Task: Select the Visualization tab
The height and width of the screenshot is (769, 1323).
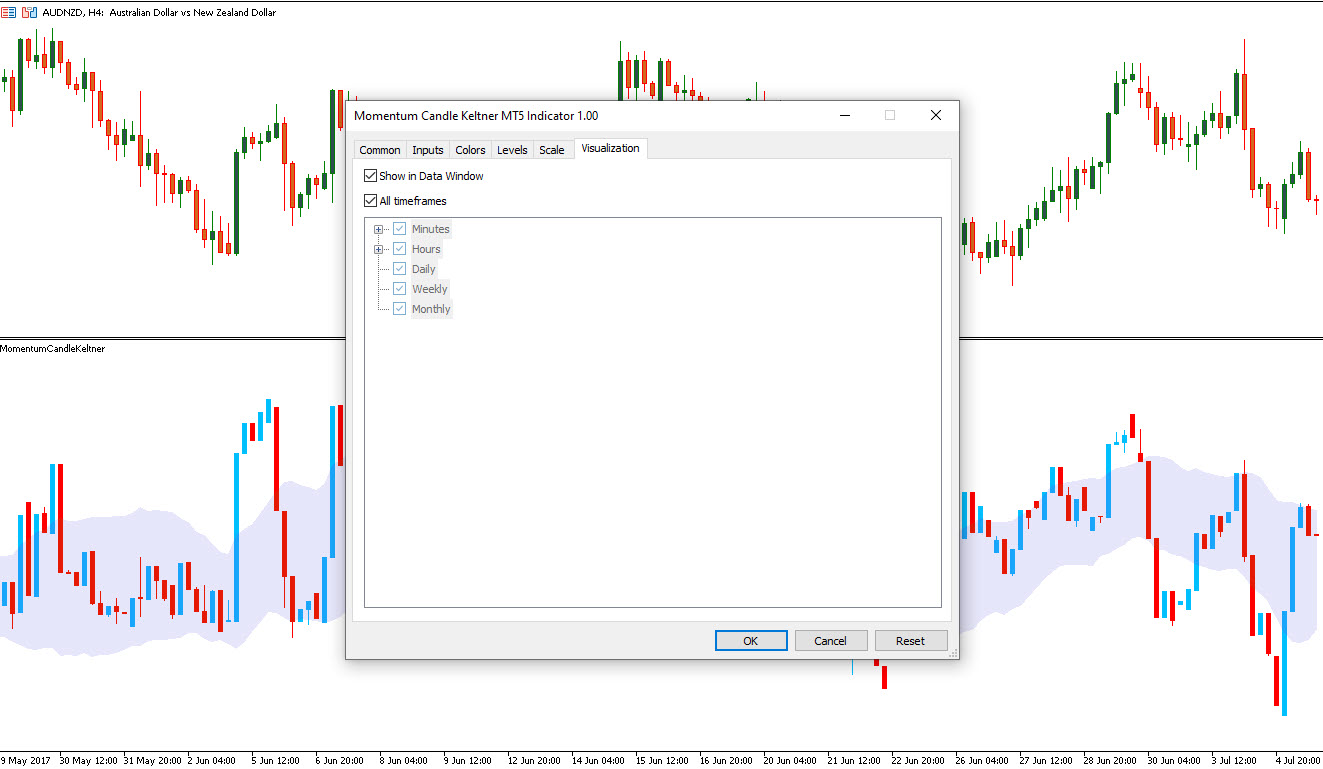Action: pos(610,149)
